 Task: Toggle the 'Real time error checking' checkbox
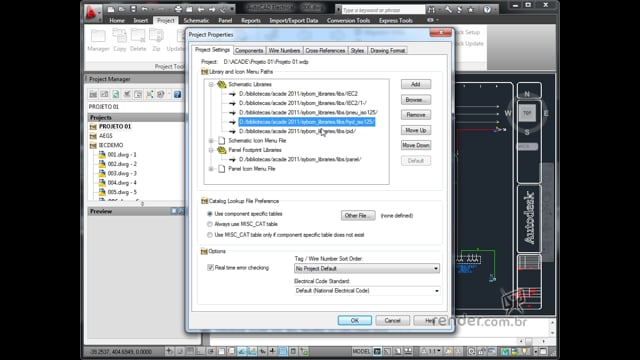[x=210, y=268]
